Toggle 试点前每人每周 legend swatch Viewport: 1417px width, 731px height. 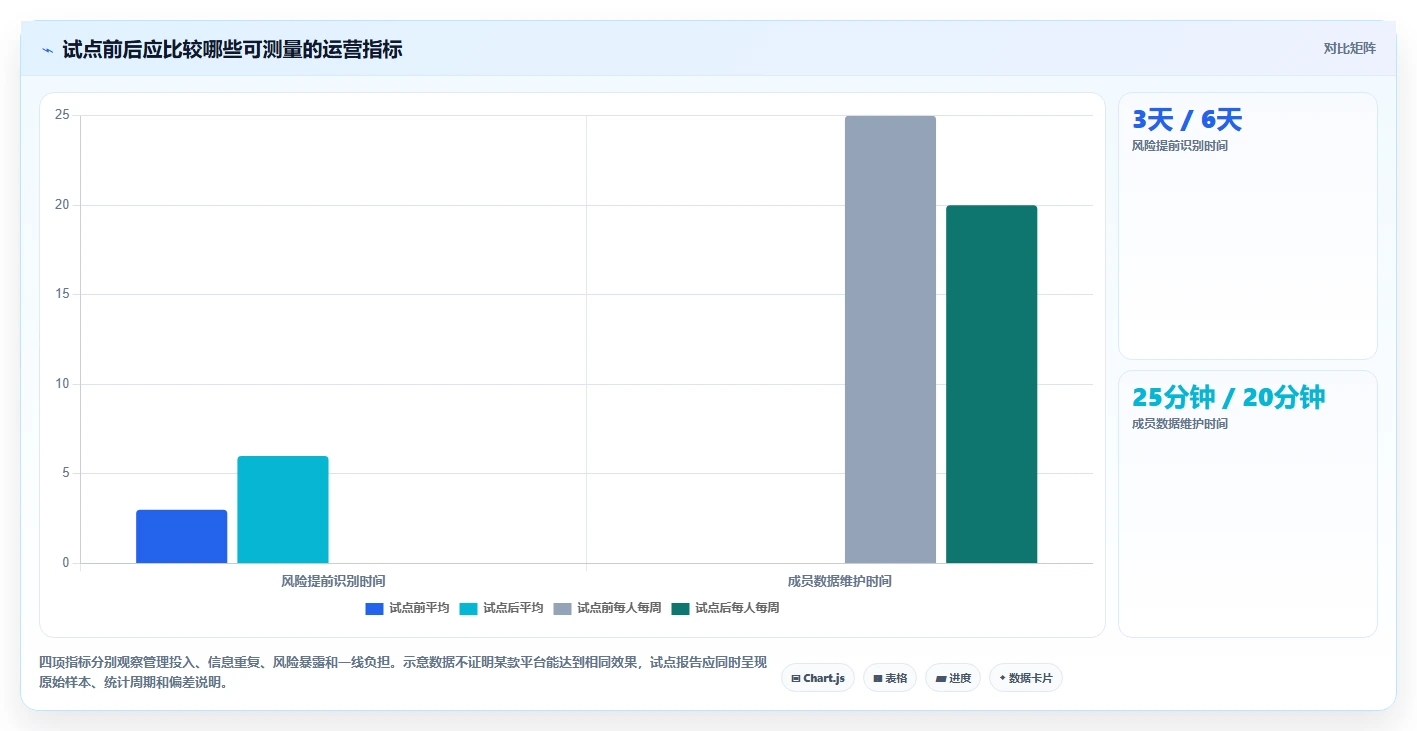(x=562, y=608)
